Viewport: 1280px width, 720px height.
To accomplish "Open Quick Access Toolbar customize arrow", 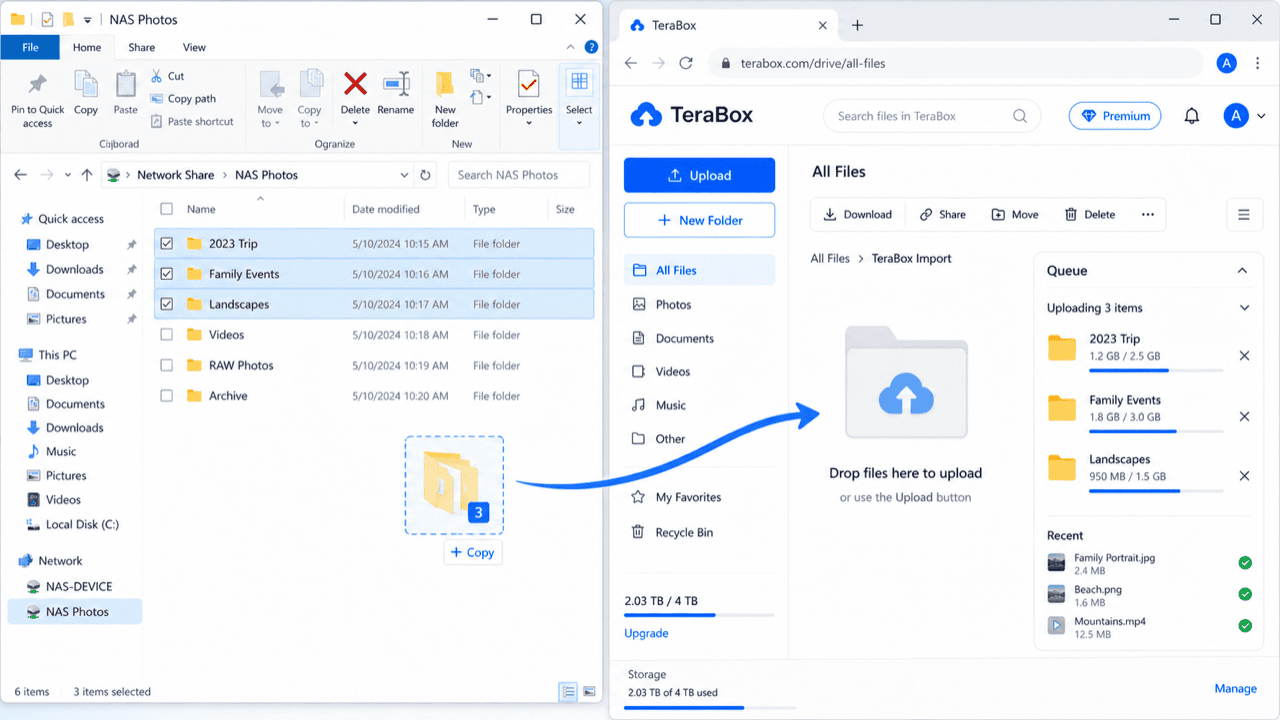I will [88, 20].
